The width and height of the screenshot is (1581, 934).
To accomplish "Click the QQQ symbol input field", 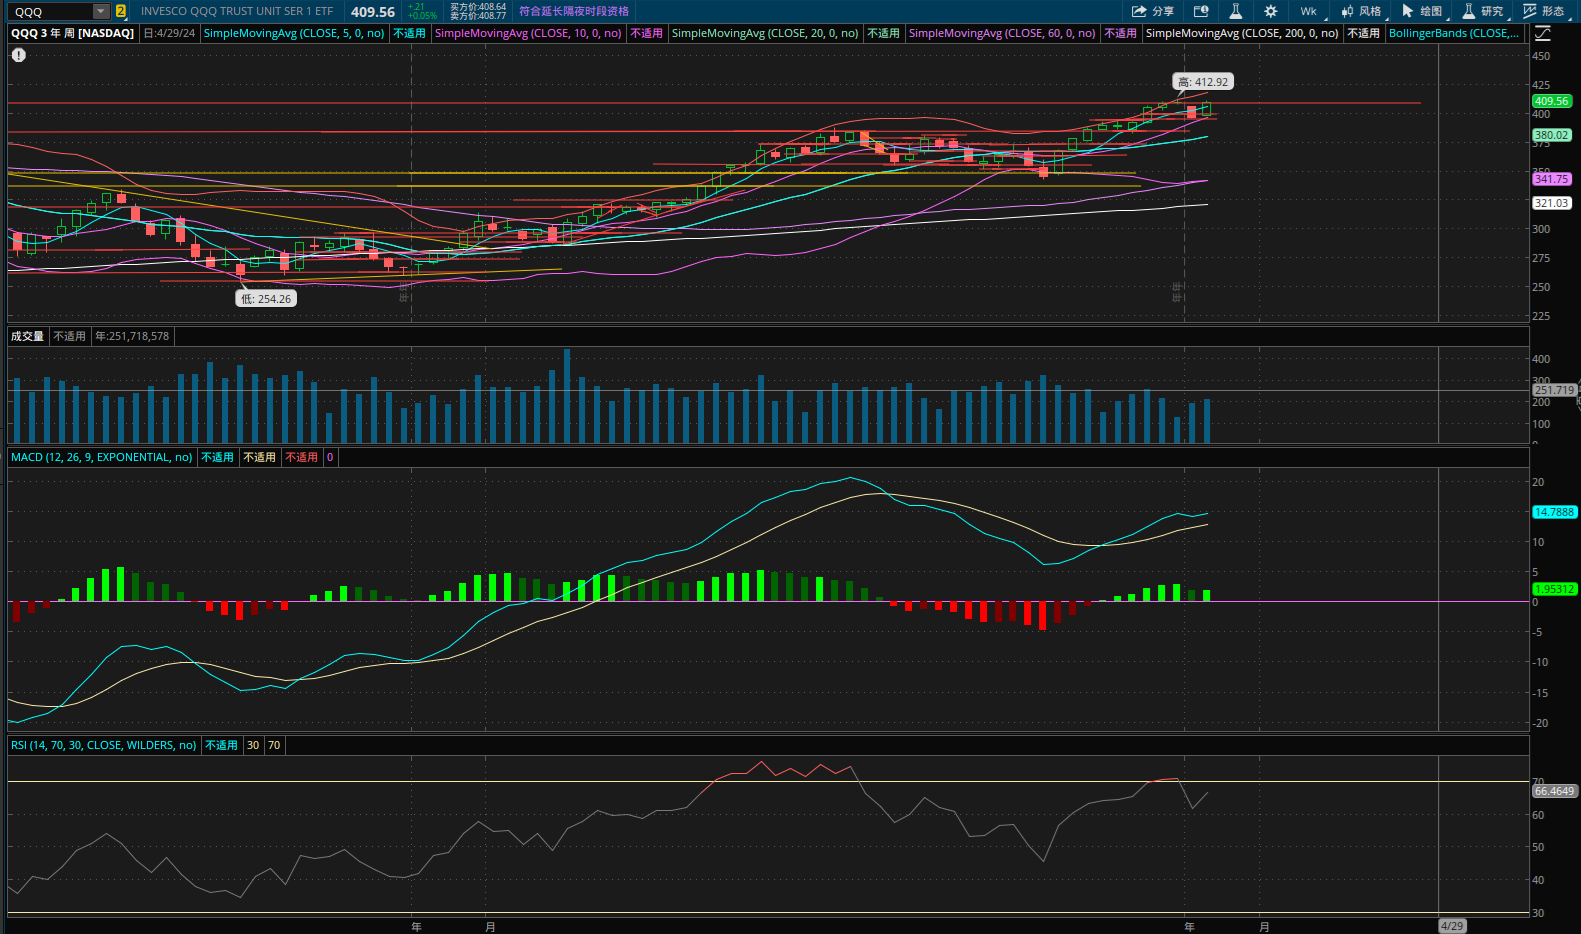I will click(x=50, y=11).
